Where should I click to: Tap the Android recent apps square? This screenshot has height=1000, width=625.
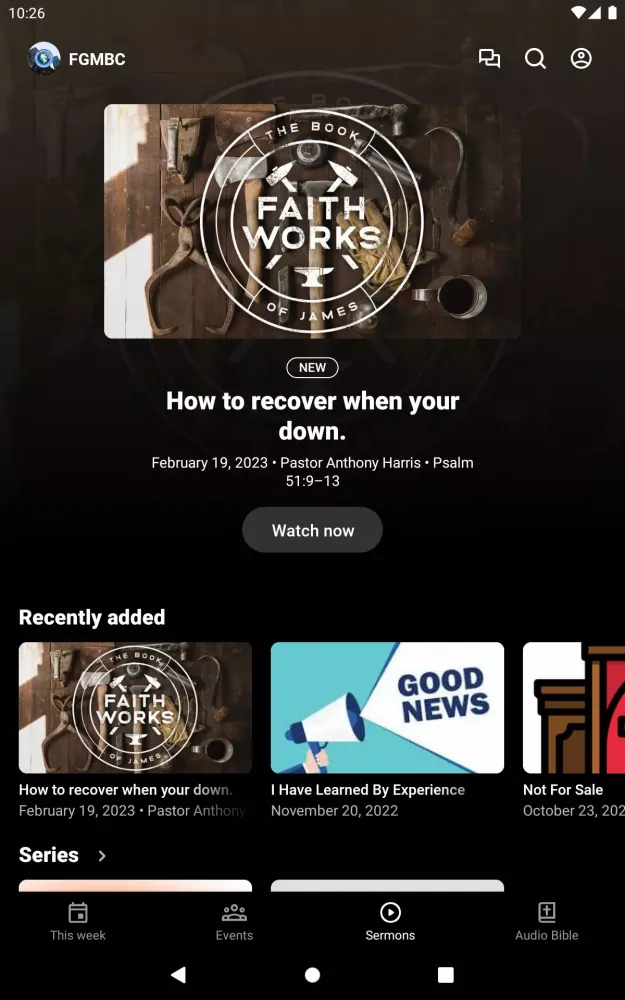[446, 974]
